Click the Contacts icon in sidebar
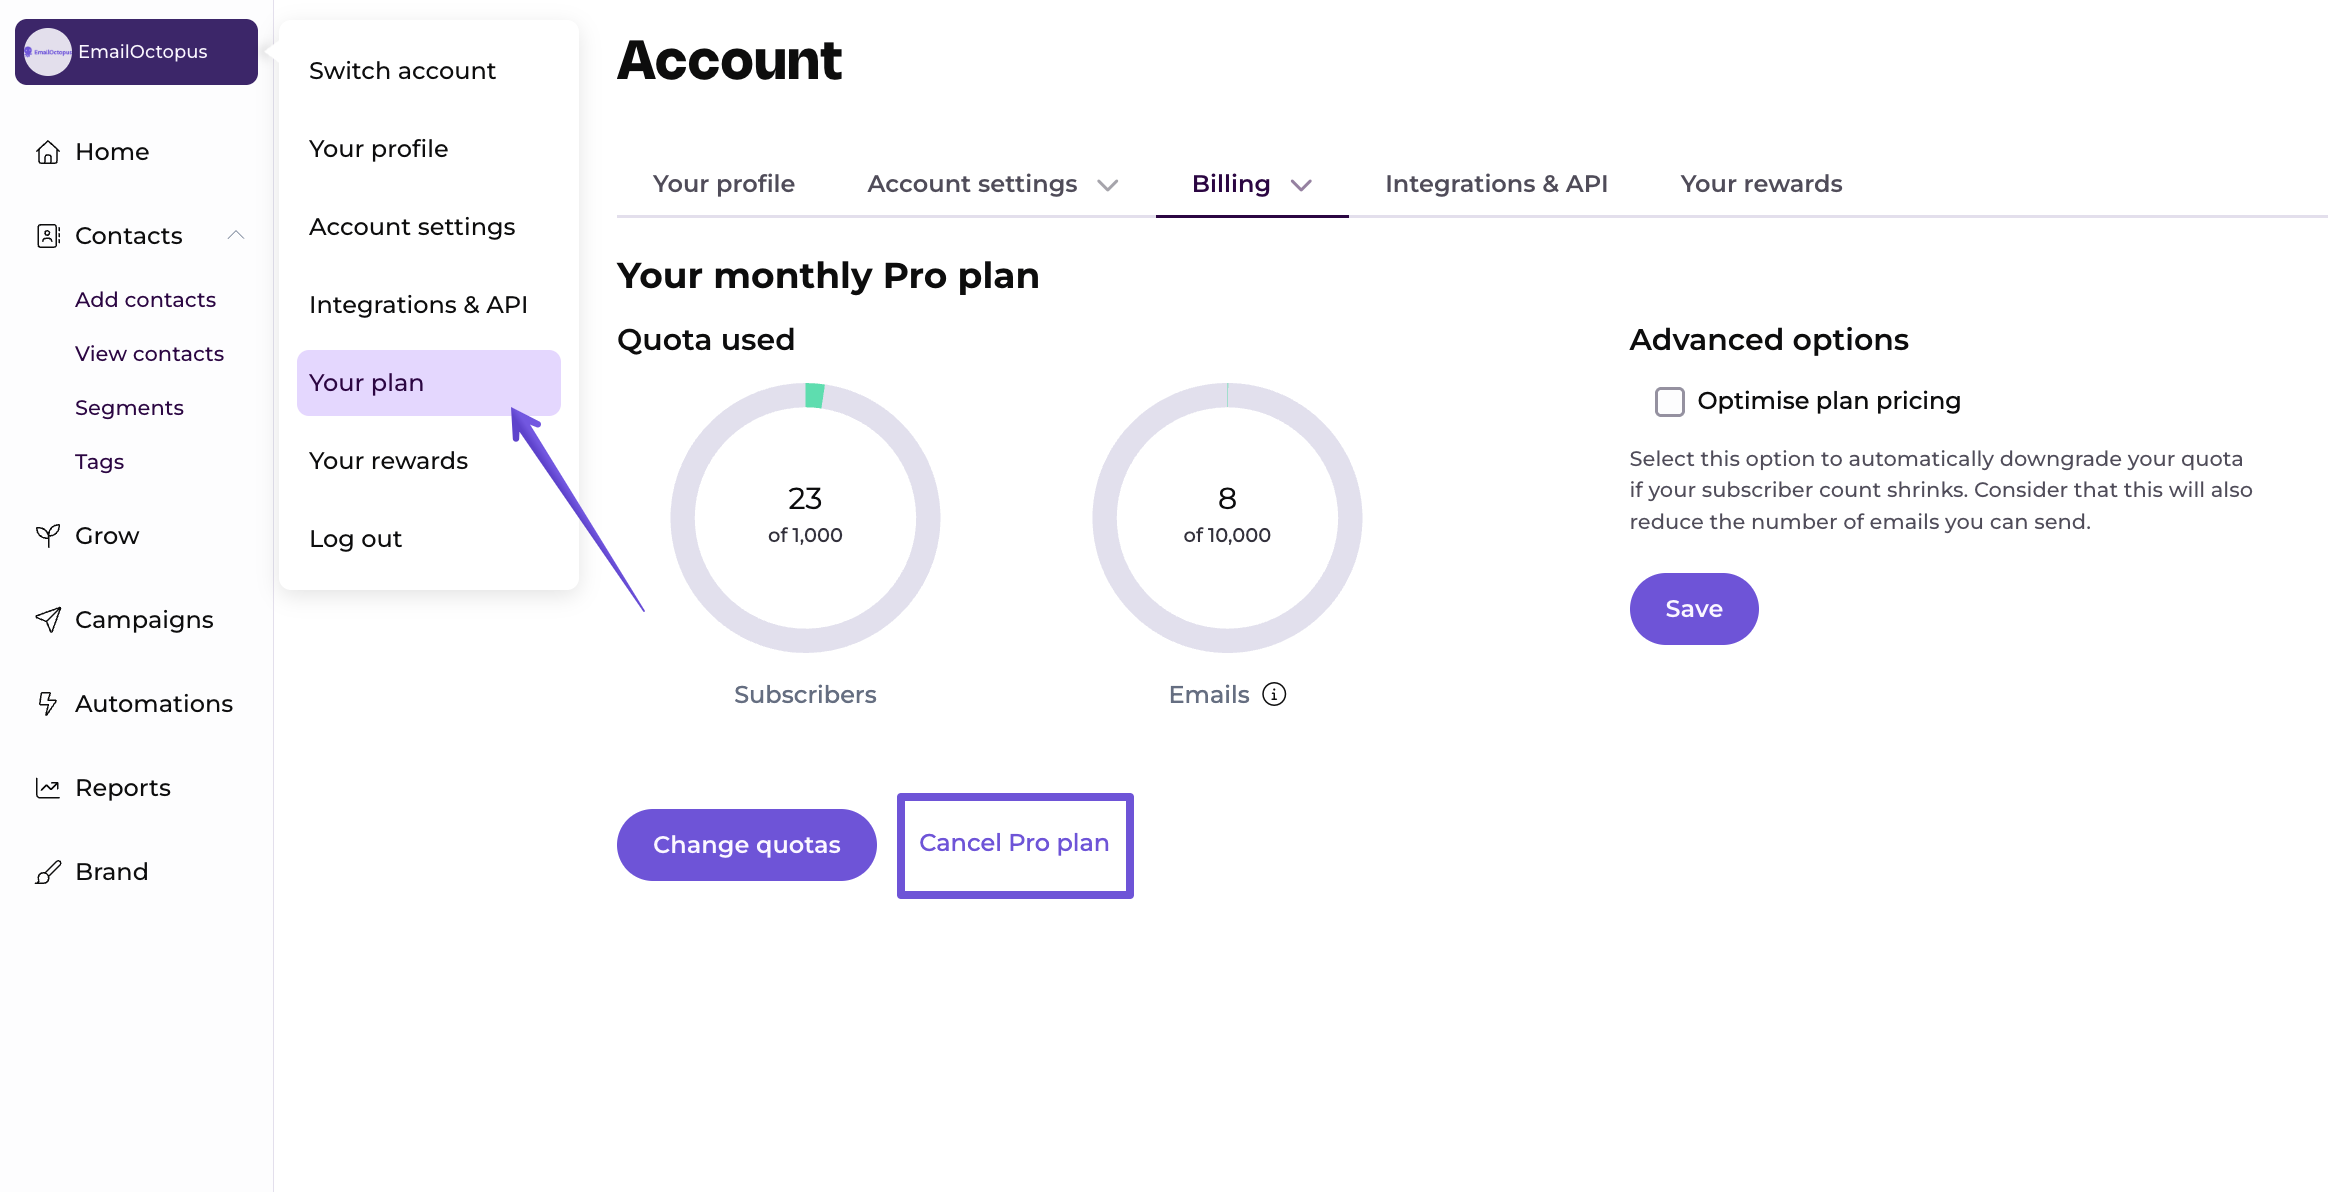Screen dimensions: 2328x1192 (x=47, y=235)
